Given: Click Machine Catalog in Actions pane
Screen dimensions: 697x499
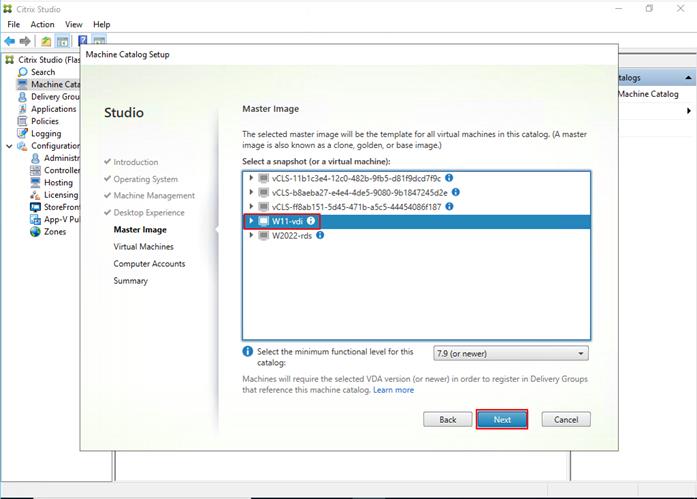Looking at the screenshot, I should click(648, 94).
